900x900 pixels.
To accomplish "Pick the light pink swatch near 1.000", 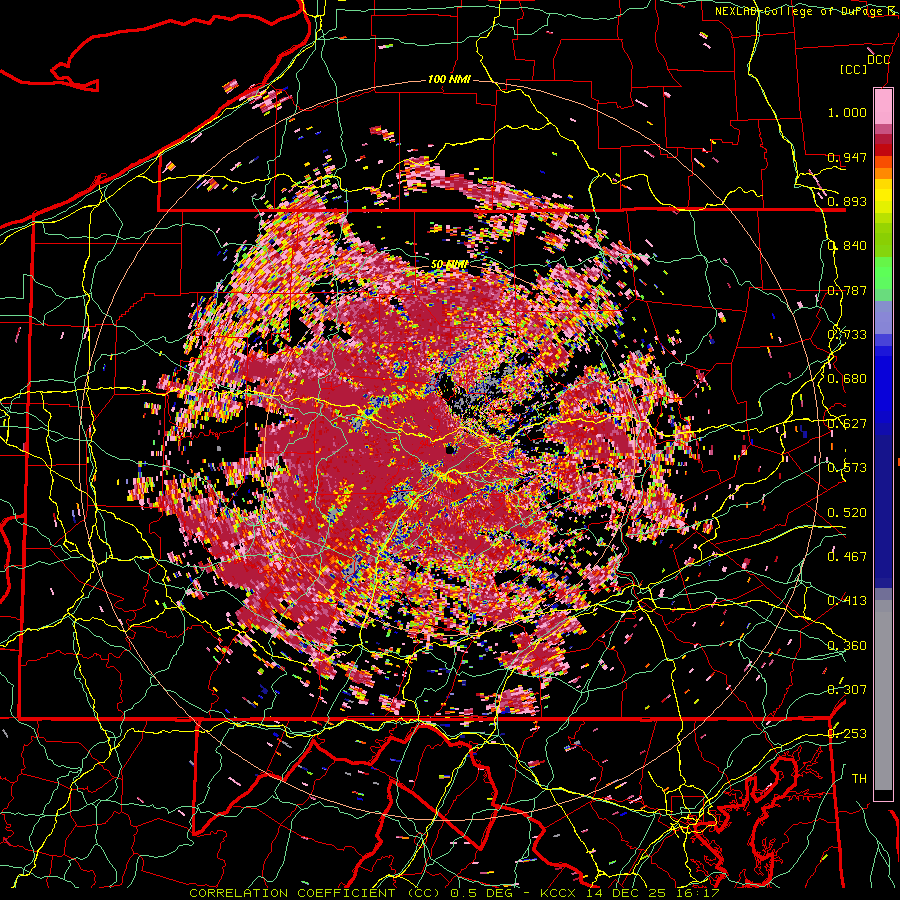I will point(883,107).
